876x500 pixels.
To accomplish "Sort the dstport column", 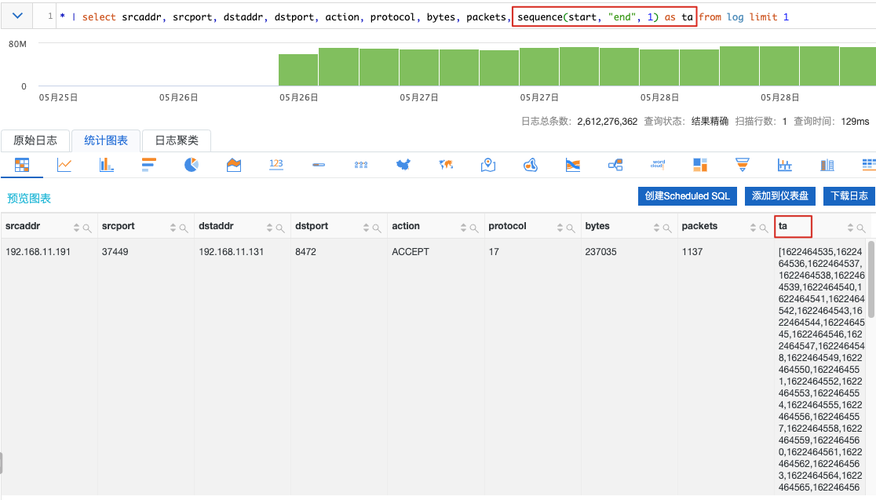I will coord(366,228).
